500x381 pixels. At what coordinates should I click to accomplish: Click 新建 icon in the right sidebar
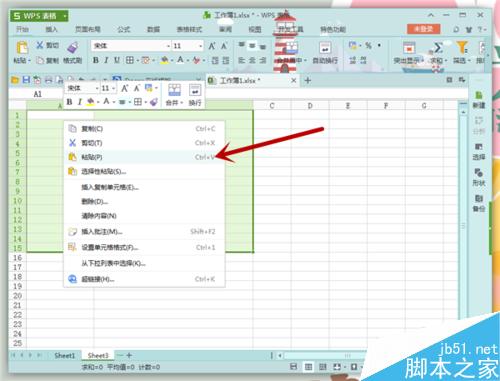(x=479, y=96)
